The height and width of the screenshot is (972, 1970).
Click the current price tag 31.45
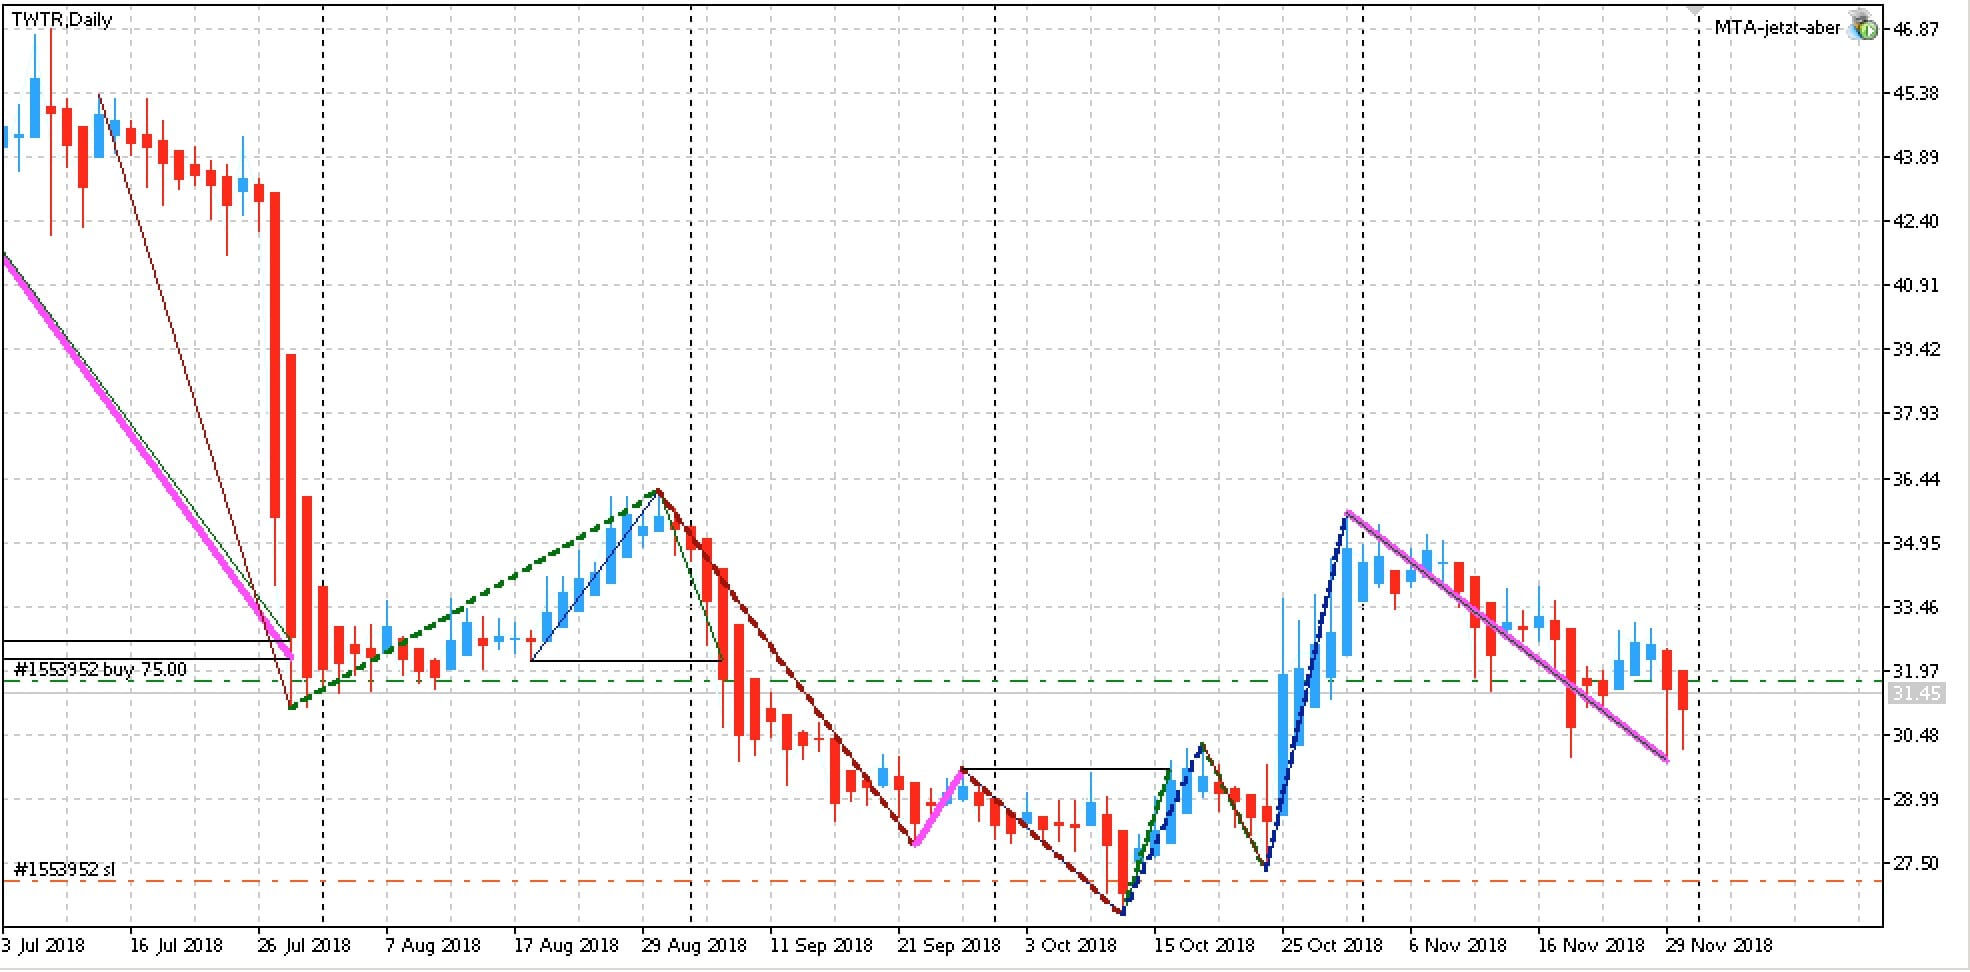point(1915,693)
